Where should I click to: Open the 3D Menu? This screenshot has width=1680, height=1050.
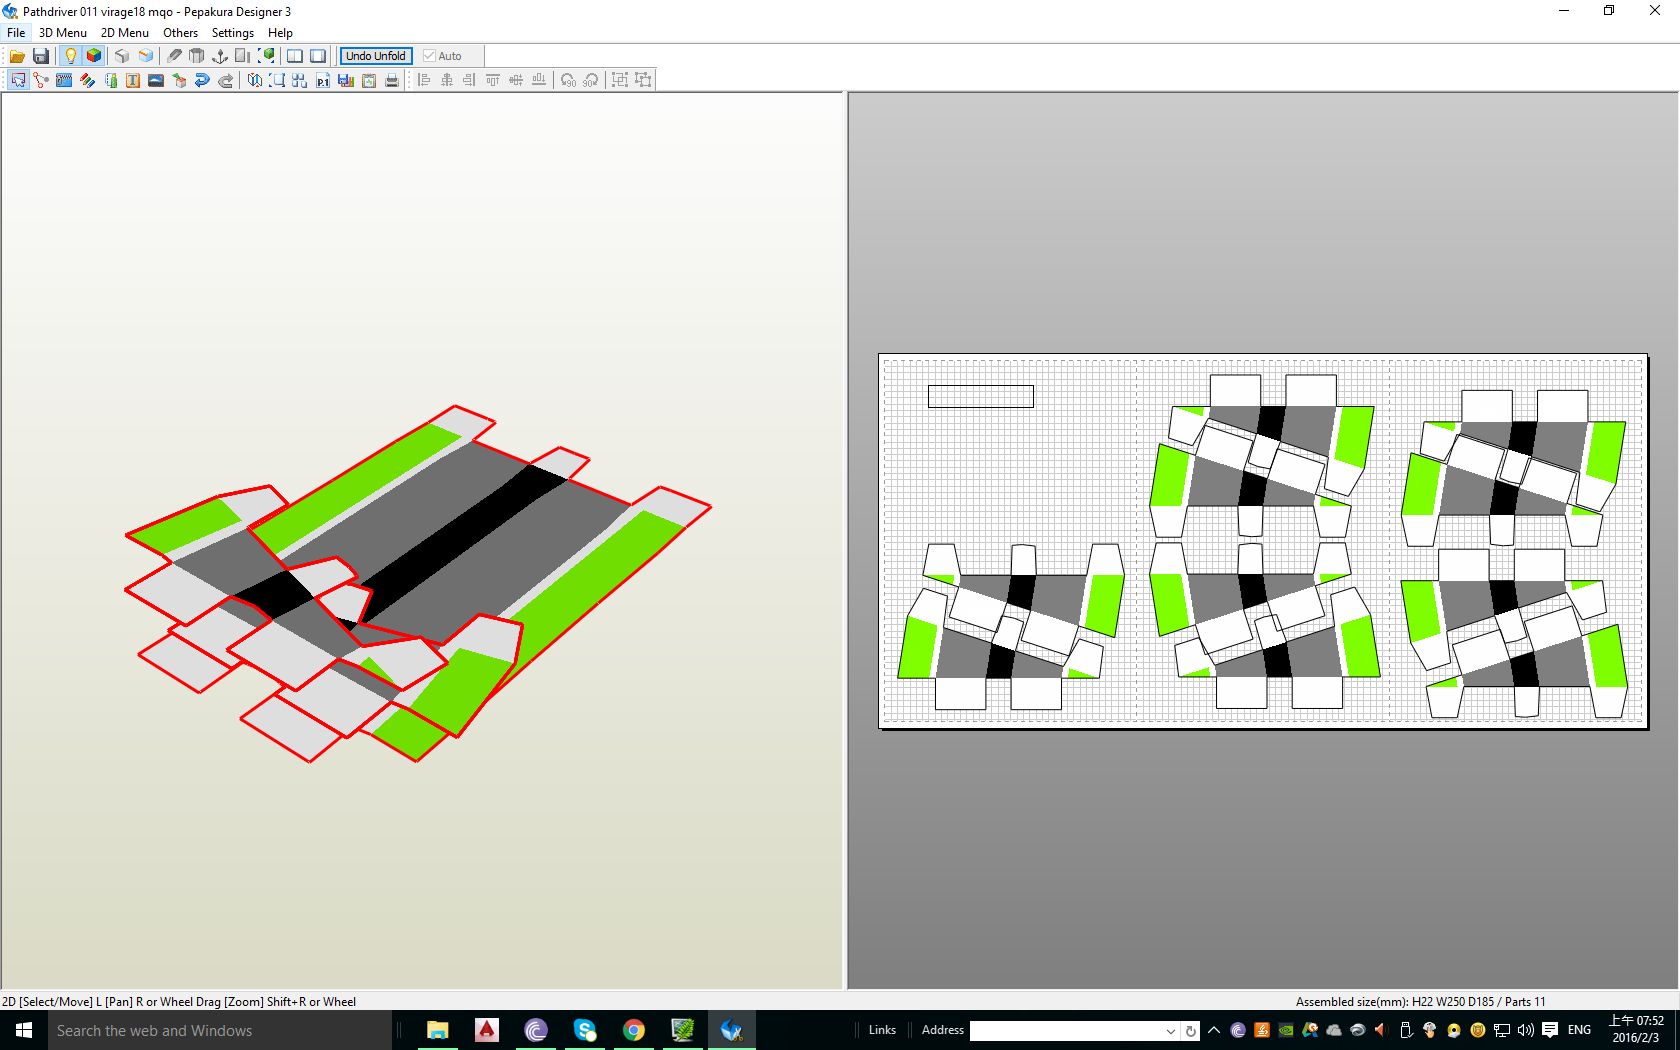click(x=62, y=32)
